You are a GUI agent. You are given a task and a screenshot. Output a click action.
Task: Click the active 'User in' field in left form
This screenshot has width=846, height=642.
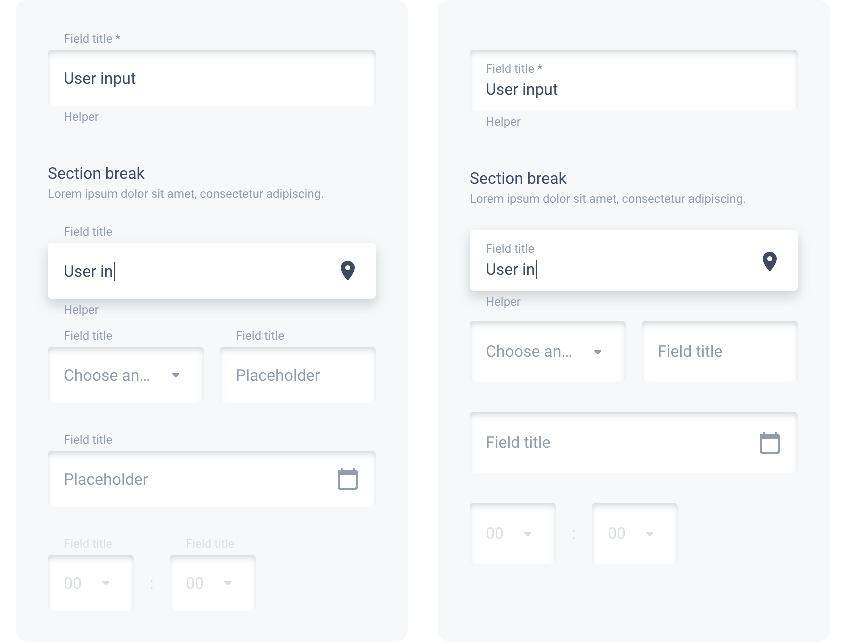[x=212, y=271]
